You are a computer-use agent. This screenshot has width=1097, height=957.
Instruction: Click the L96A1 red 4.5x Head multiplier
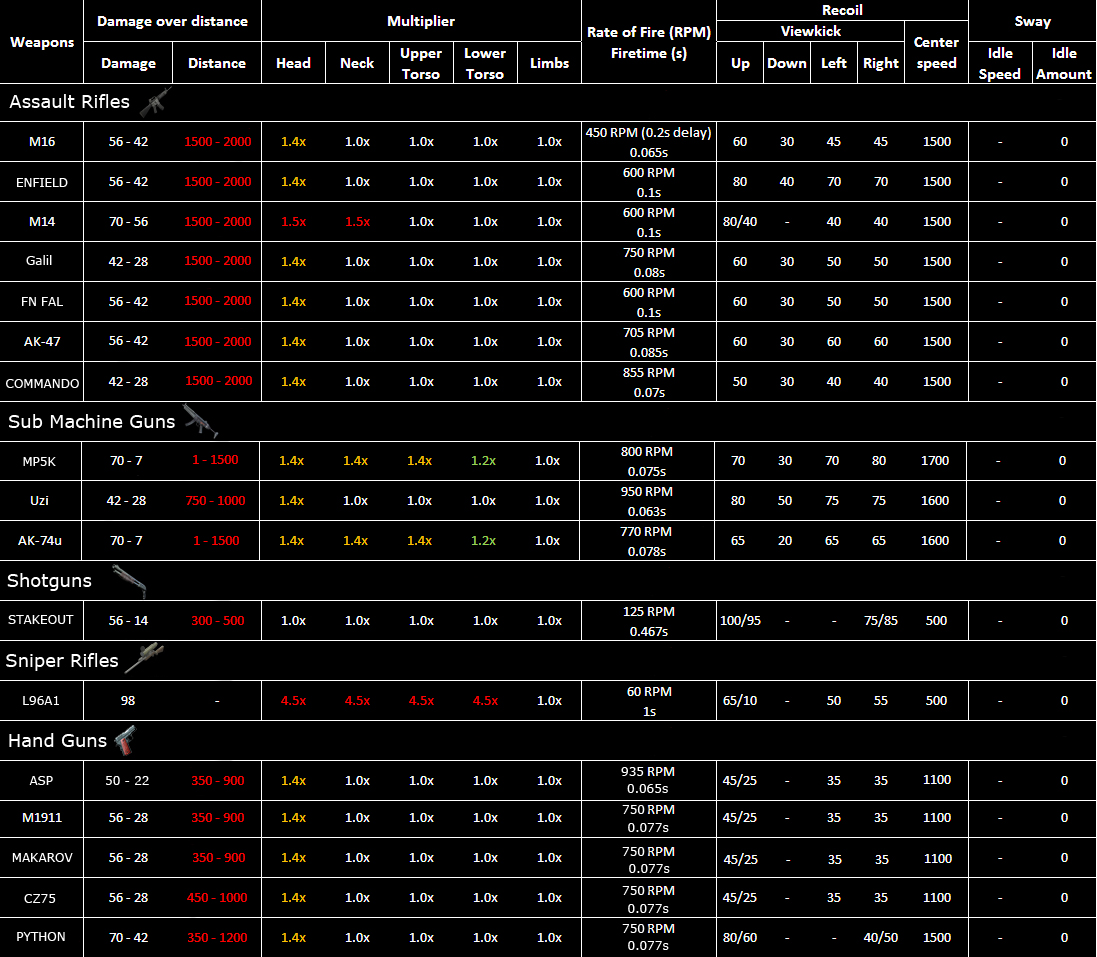pos(293,700)
